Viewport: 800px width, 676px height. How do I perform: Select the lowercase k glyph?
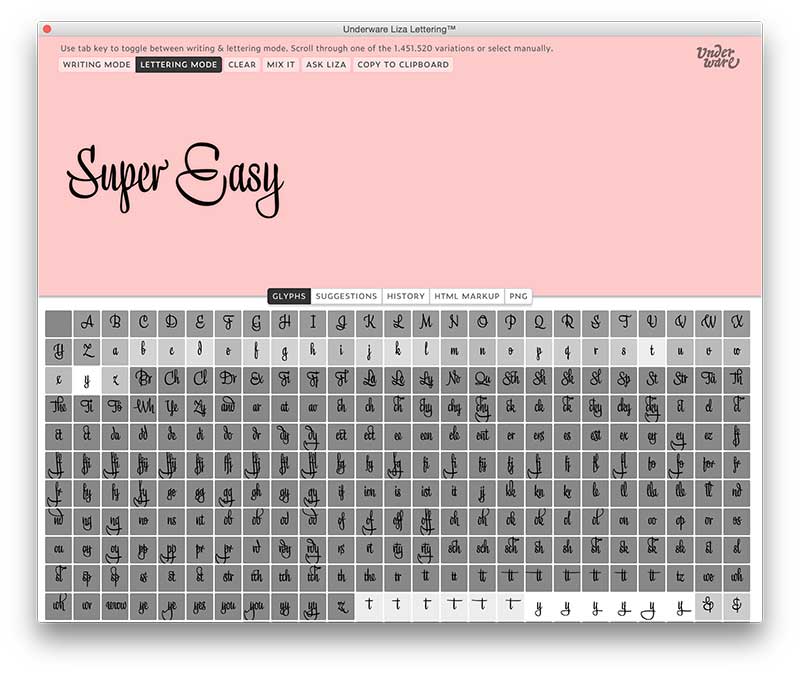click(398, 352)
